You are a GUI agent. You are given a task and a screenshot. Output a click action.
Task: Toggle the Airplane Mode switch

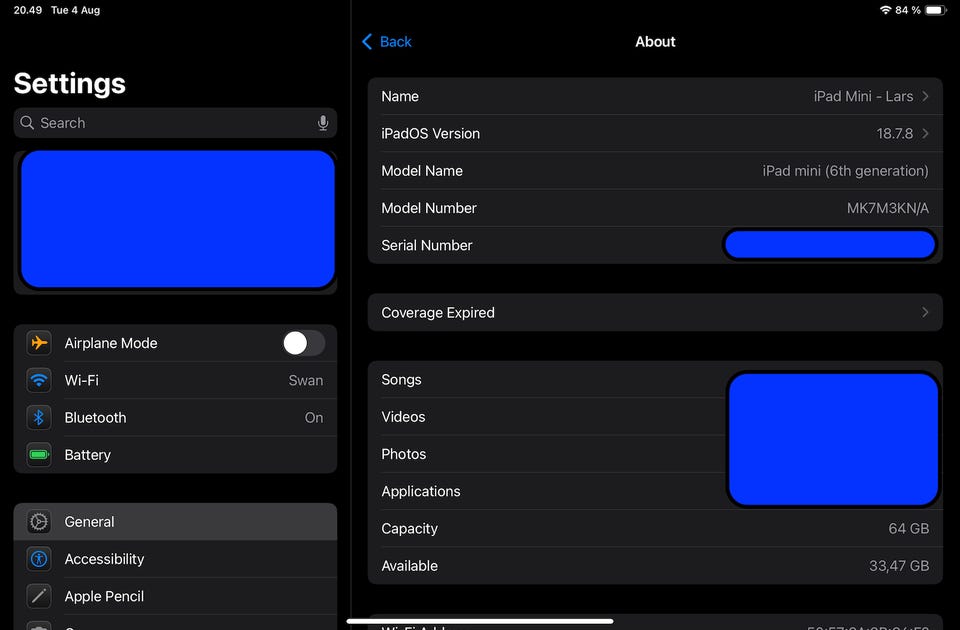point(303,343)
